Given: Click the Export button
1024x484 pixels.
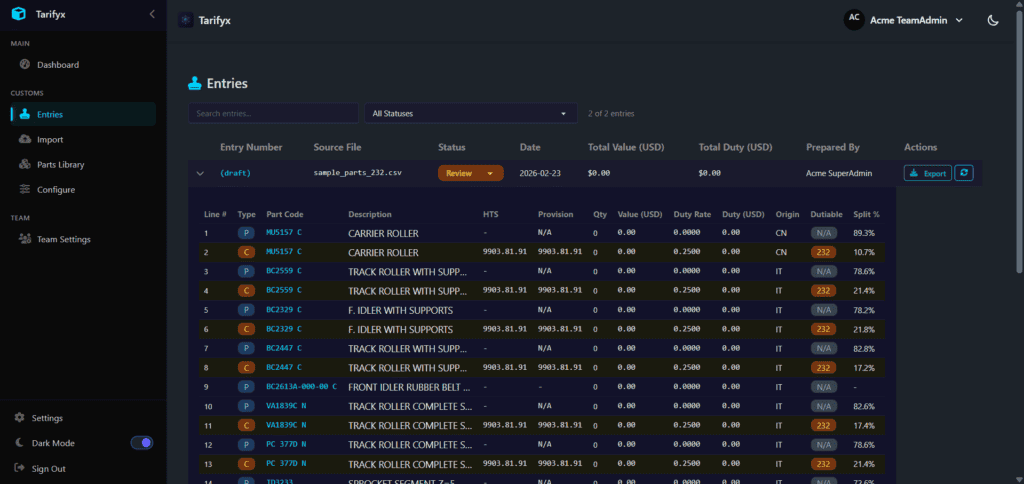Looking at the screenshot, I should (927, 173).
